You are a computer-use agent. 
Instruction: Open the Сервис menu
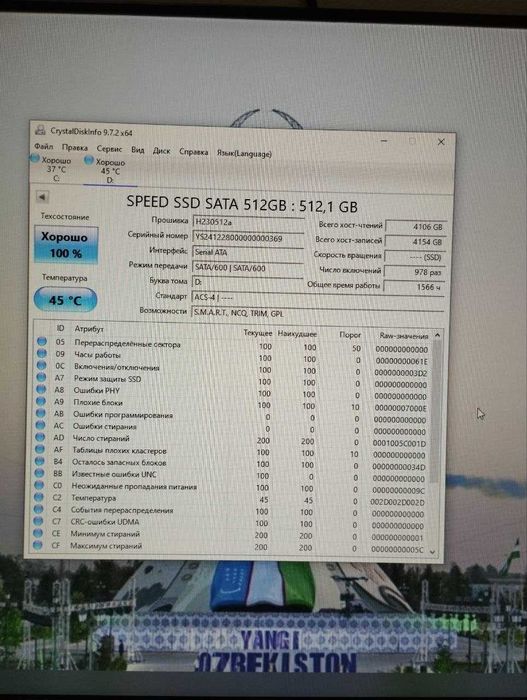point(109,149)
